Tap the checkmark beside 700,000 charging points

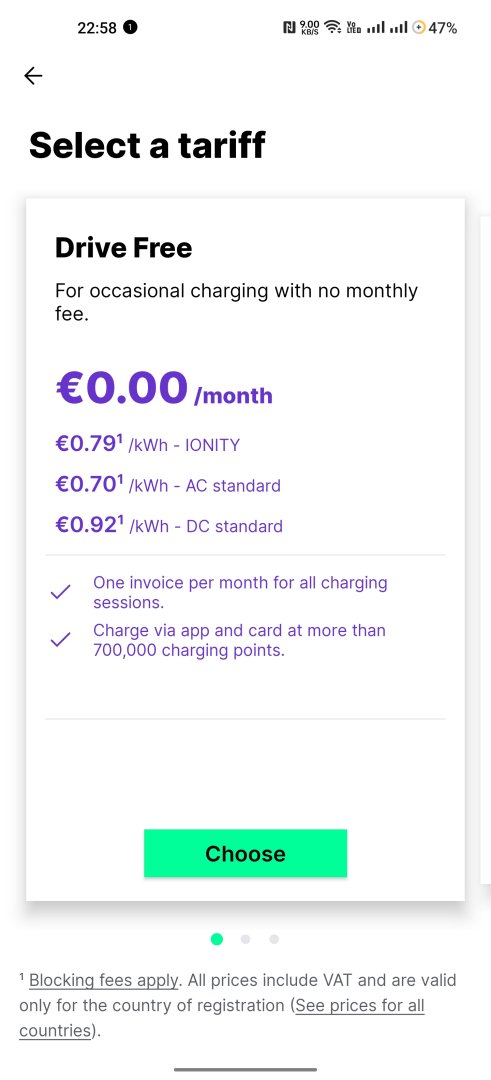pyautogui.click(x=61, y=640)
